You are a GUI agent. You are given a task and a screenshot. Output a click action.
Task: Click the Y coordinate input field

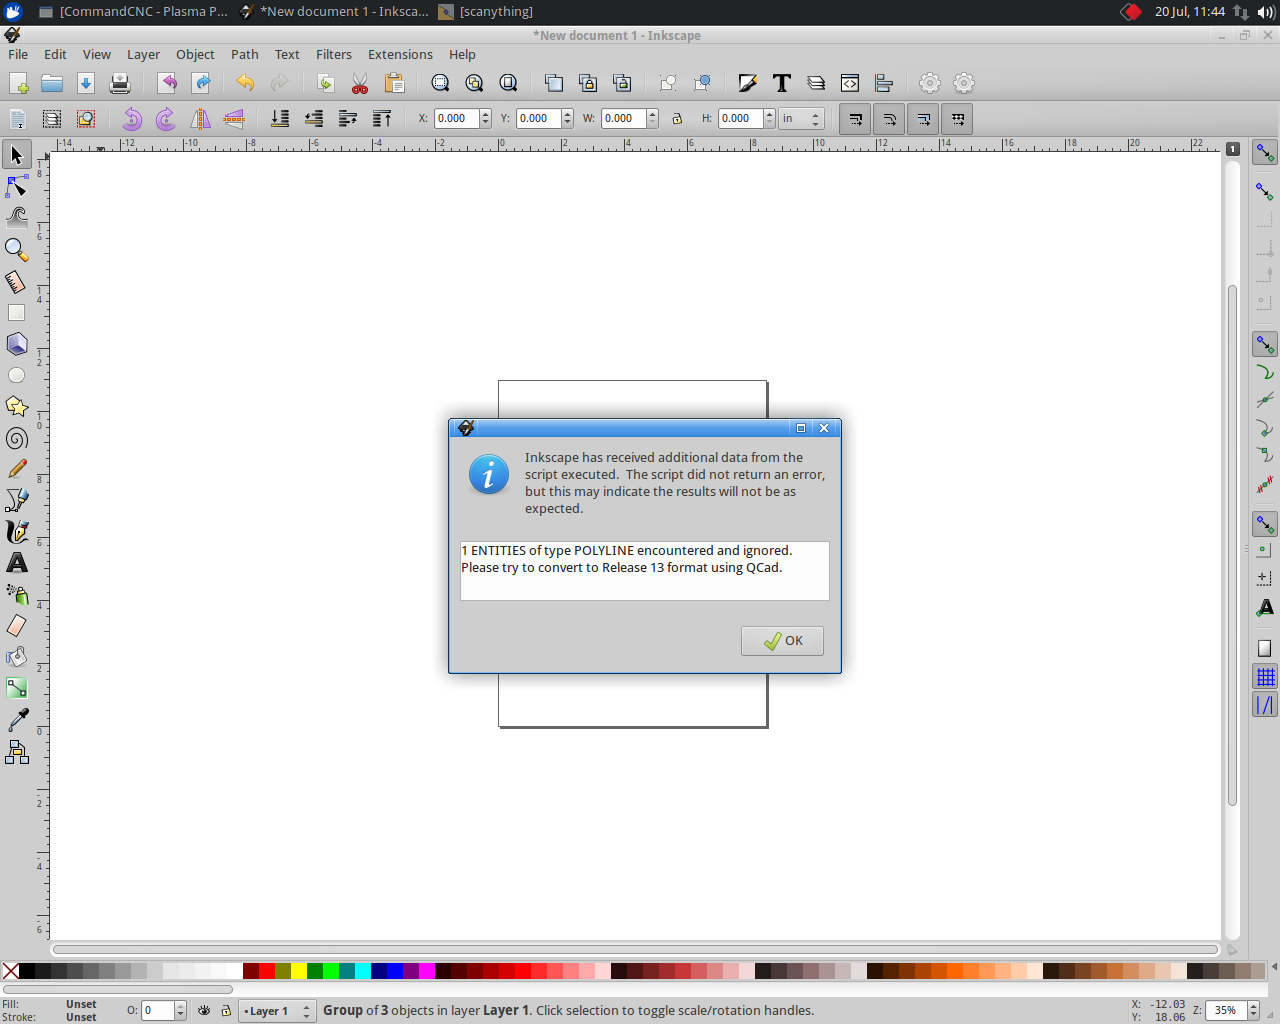pos(538,118)
